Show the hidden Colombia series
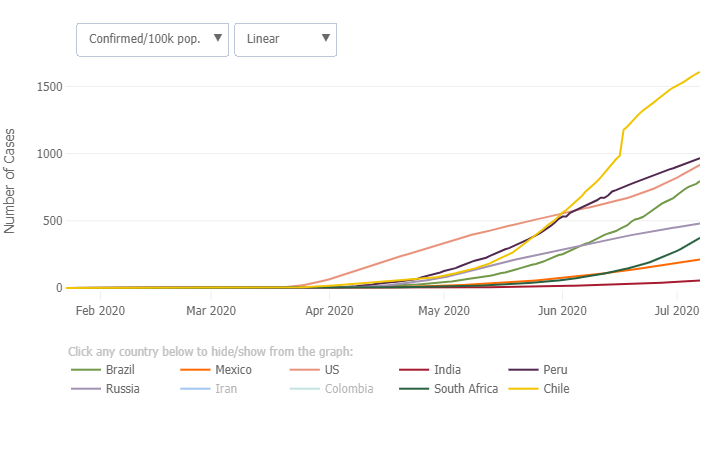Image resolution: width=720 pixels, height=450 pixels. point(349,388)
